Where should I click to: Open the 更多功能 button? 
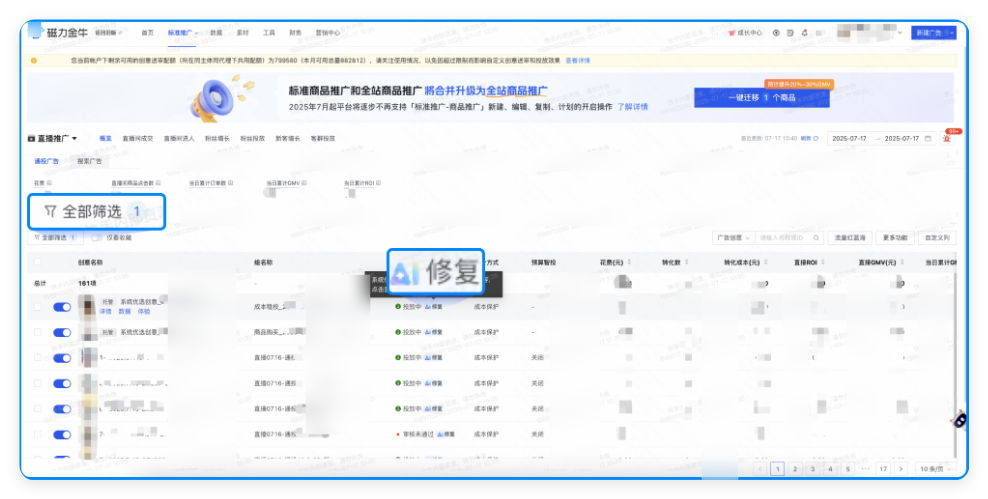pos(895,238)
